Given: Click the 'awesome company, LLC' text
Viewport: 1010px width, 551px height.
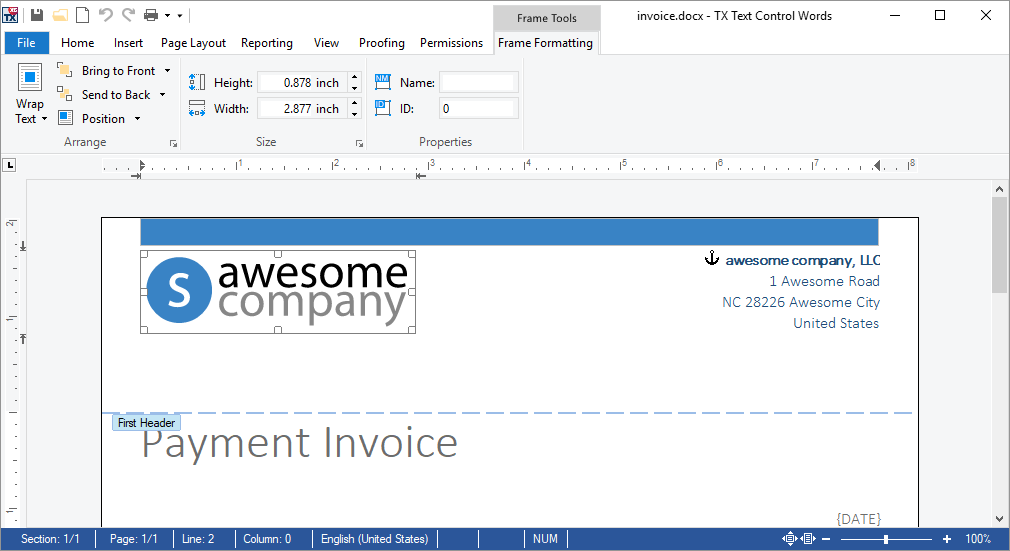Looking at the screenshot, I should 803,260.
